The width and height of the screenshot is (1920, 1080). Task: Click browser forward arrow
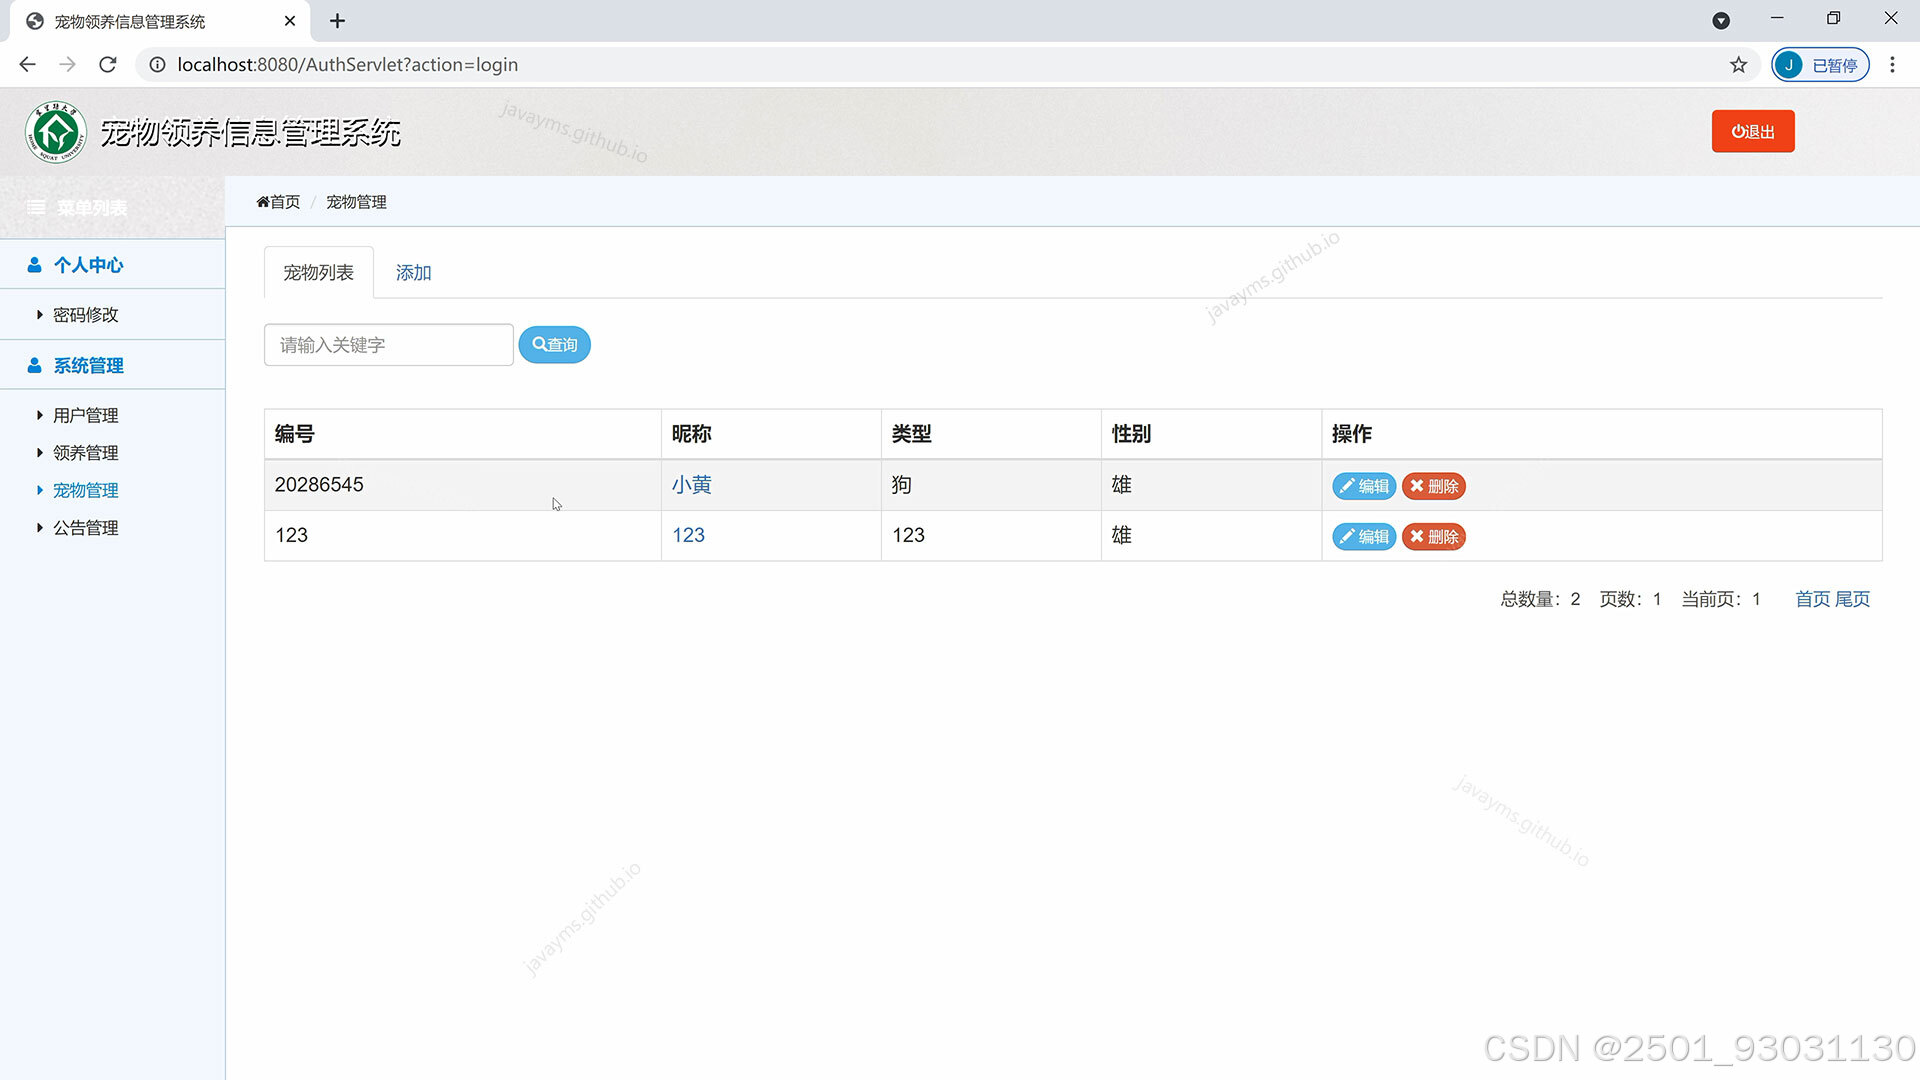tap(67, 65)
